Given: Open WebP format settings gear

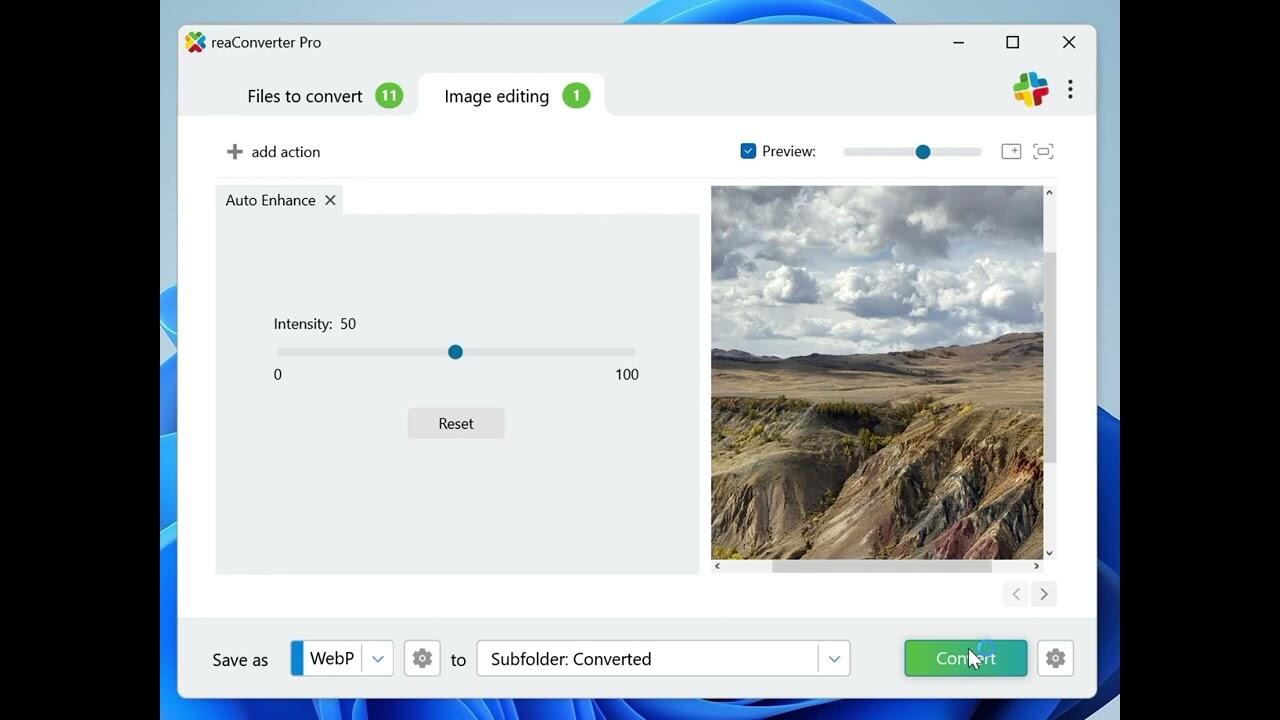Looking at the screenshot, I should pyautogui.click(x=422, y=659).
